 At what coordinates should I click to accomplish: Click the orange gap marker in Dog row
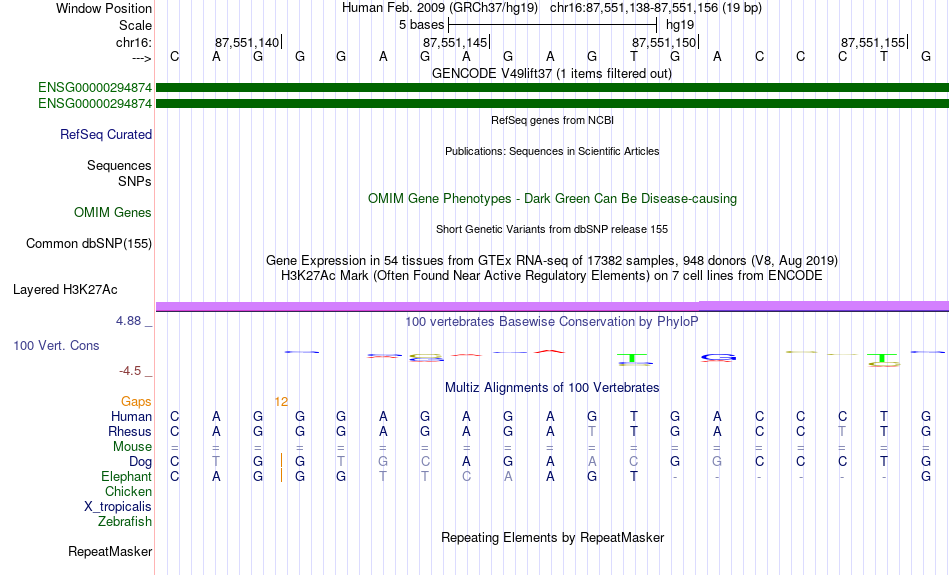pos(281,461)
